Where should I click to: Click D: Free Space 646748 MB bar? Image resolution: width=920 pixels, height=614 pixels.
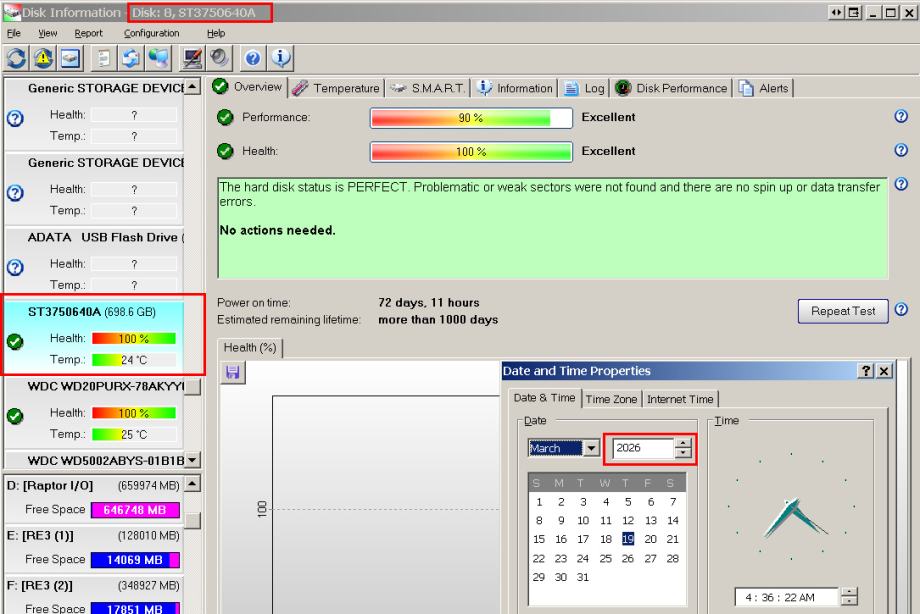pos(135,510)
